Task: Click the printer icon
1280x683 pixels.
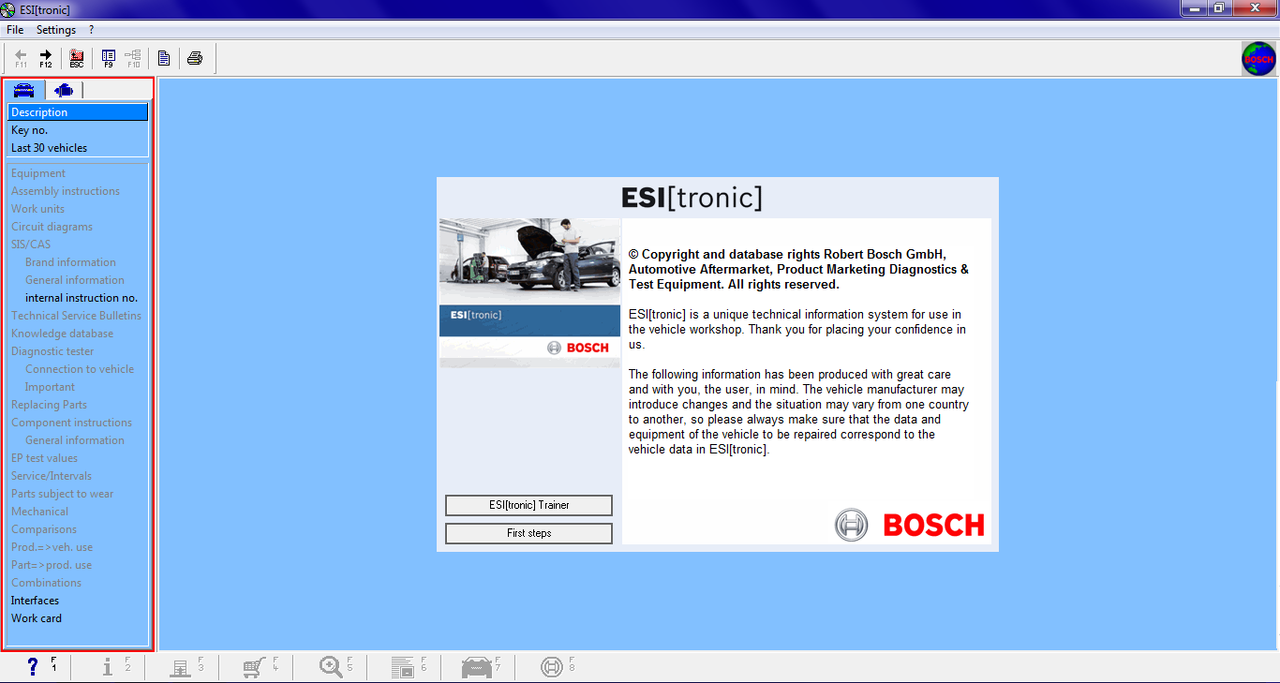Action: 195,58
